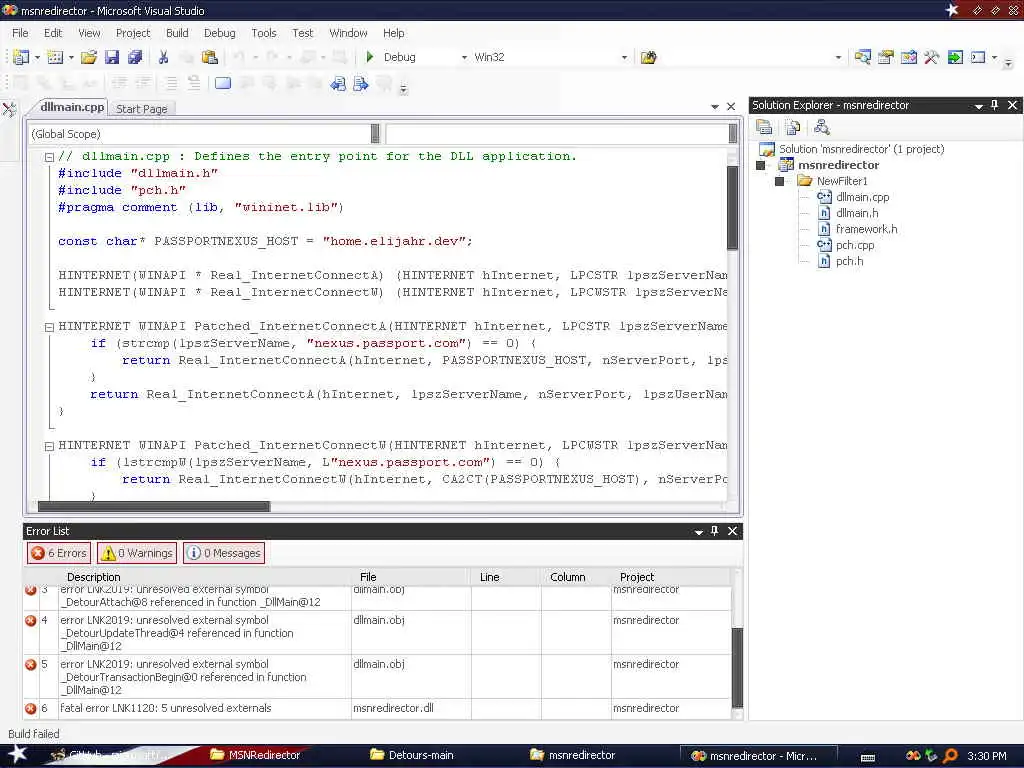Collapse the NewFilter1 folder node
The height and width of the screenshot is (768, 1024).
(x=779, y=181)
